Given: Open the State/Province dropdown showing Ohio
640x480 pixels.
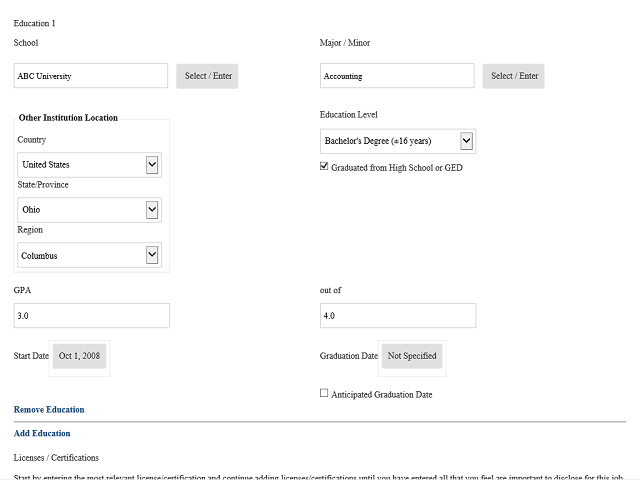Looking at the screenshot, I should [89, 210].
